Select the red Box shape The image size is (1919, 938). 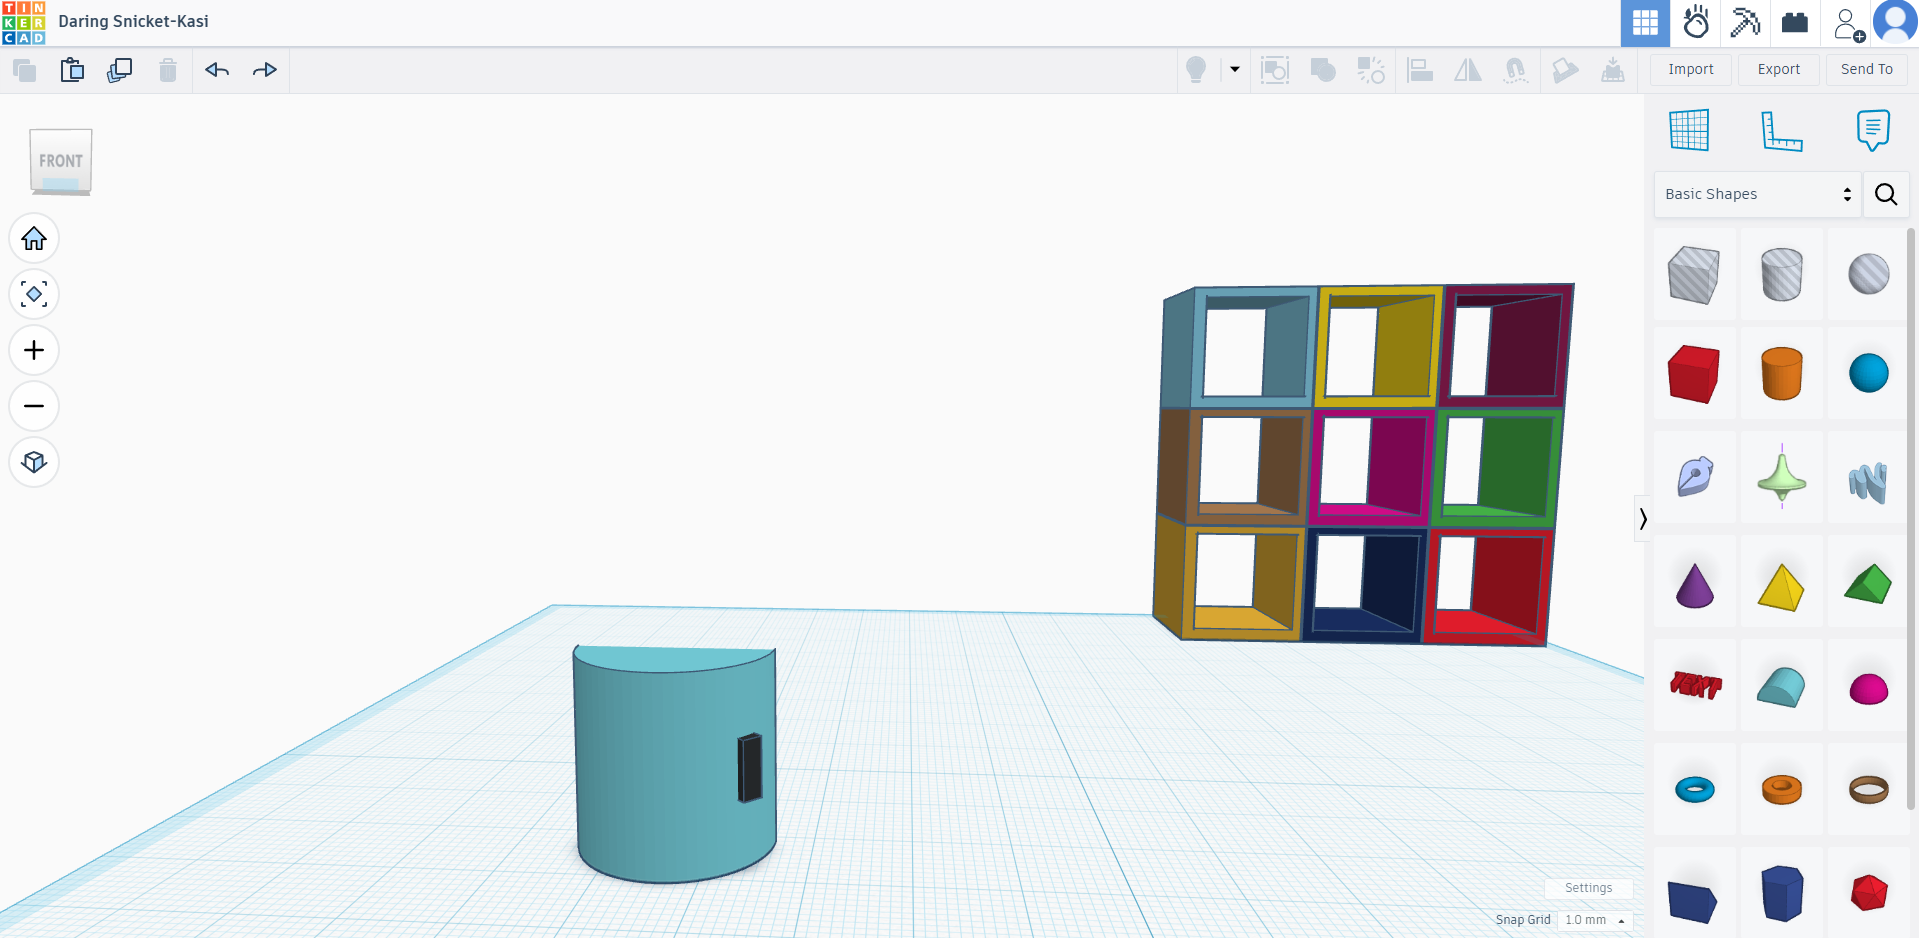pyautogui.click(x=1694, y=374)
